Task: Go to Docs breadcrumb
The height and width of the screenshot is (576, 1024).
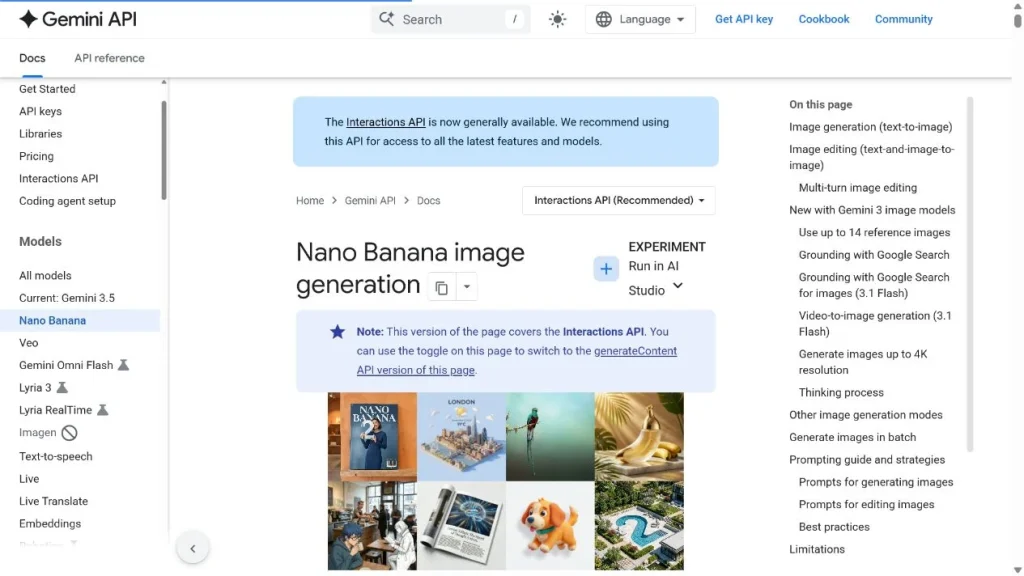Action: point(428,200)
